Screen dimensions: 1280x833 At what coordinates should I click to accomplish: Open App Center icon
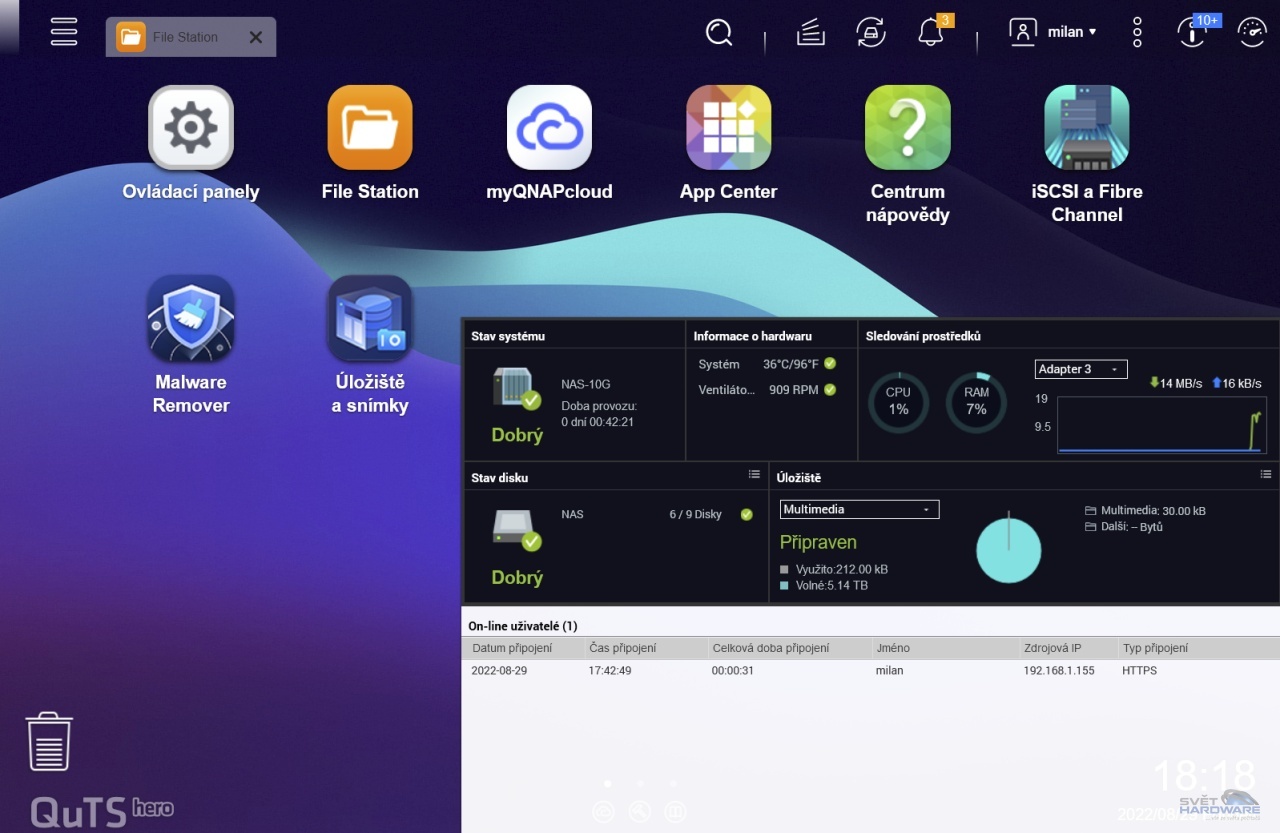728,128
